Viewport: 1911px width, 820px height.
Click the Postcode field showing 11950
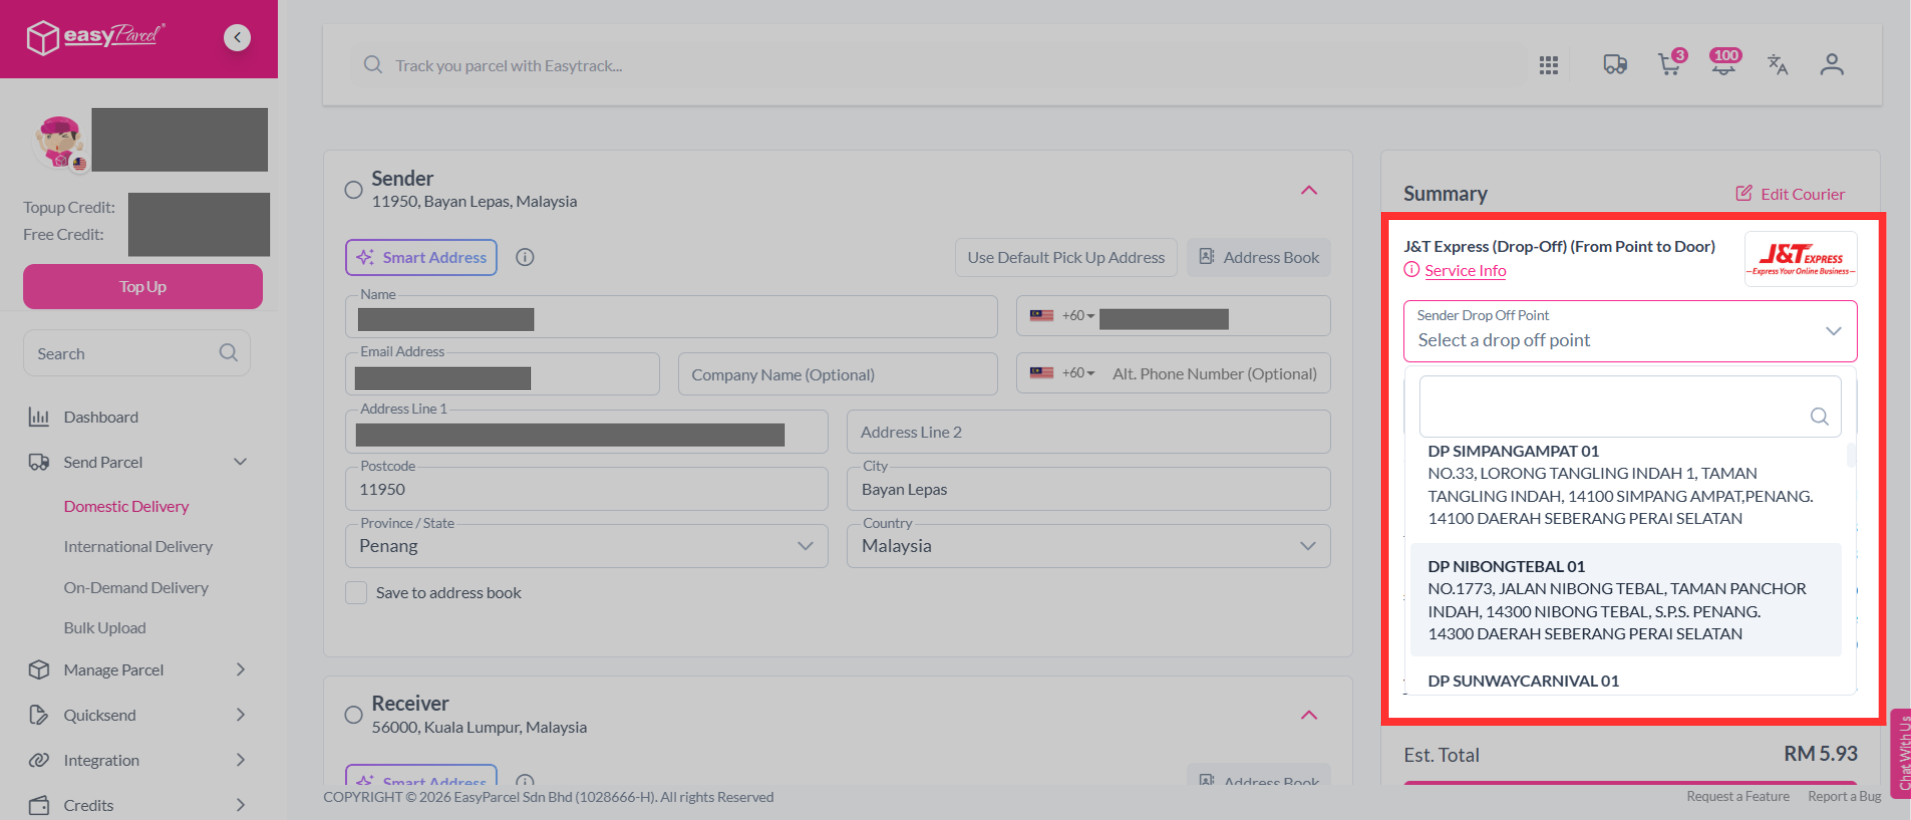[587, 489]
